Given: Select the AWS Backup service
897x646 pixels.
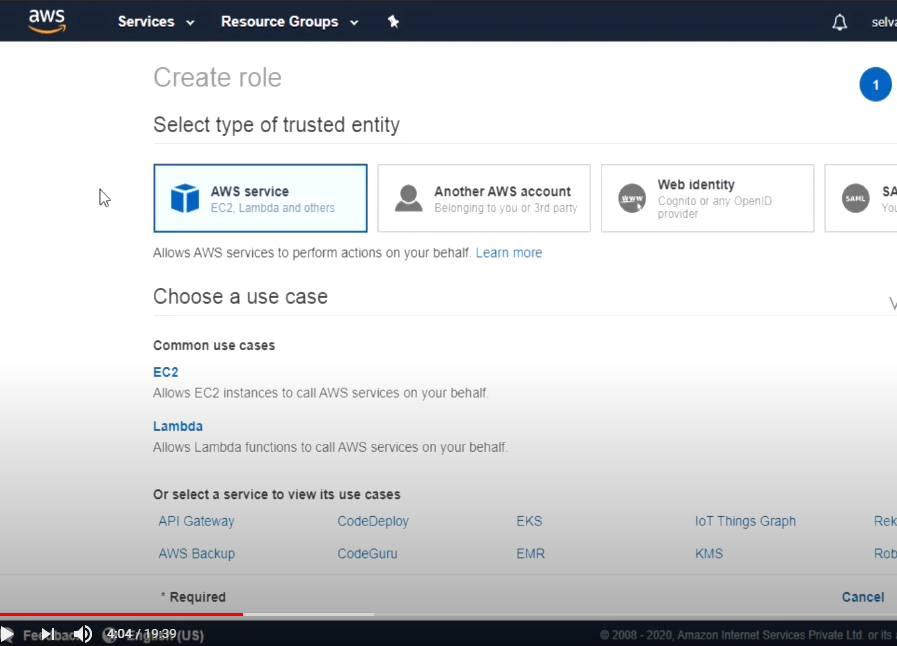Looking at the screenshot, I should click(197, 554).
